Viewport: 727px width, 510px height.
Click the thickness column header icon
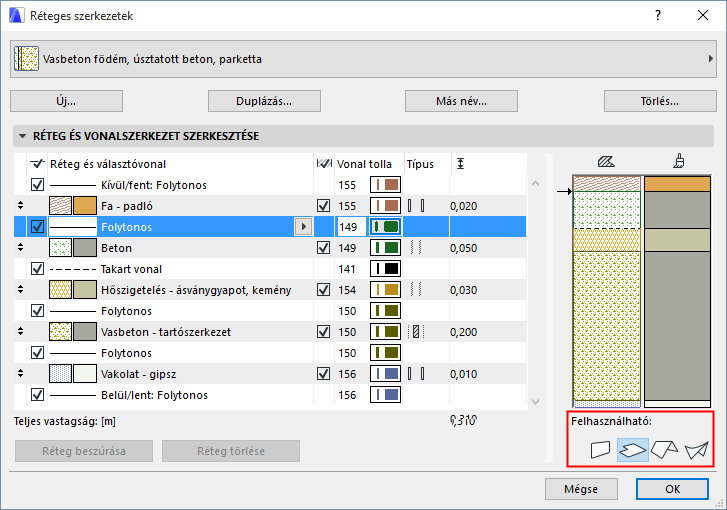point(460,163)
